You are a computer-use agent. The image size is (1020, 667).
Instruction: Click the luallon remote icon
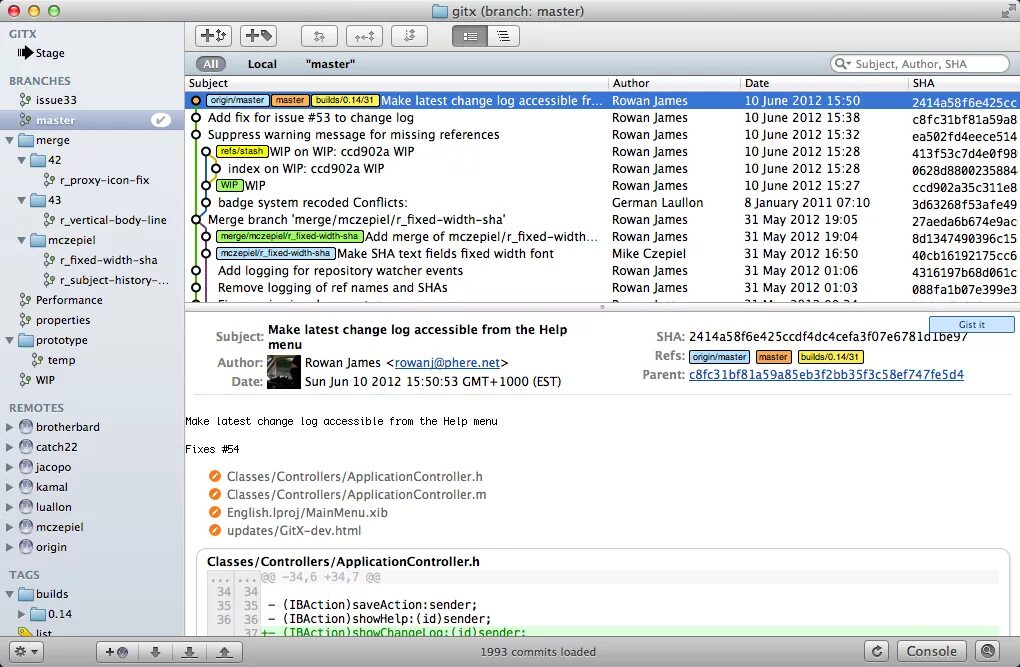[x=26, y=507]
